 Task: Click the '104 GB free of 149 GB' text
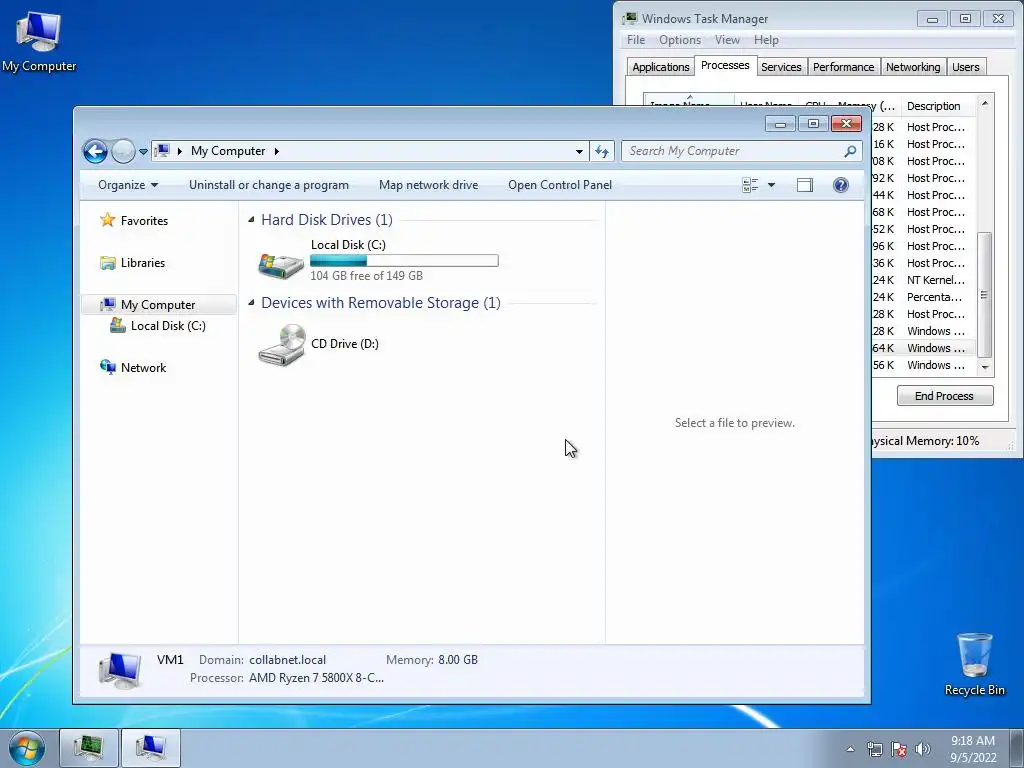coord(366,276)
